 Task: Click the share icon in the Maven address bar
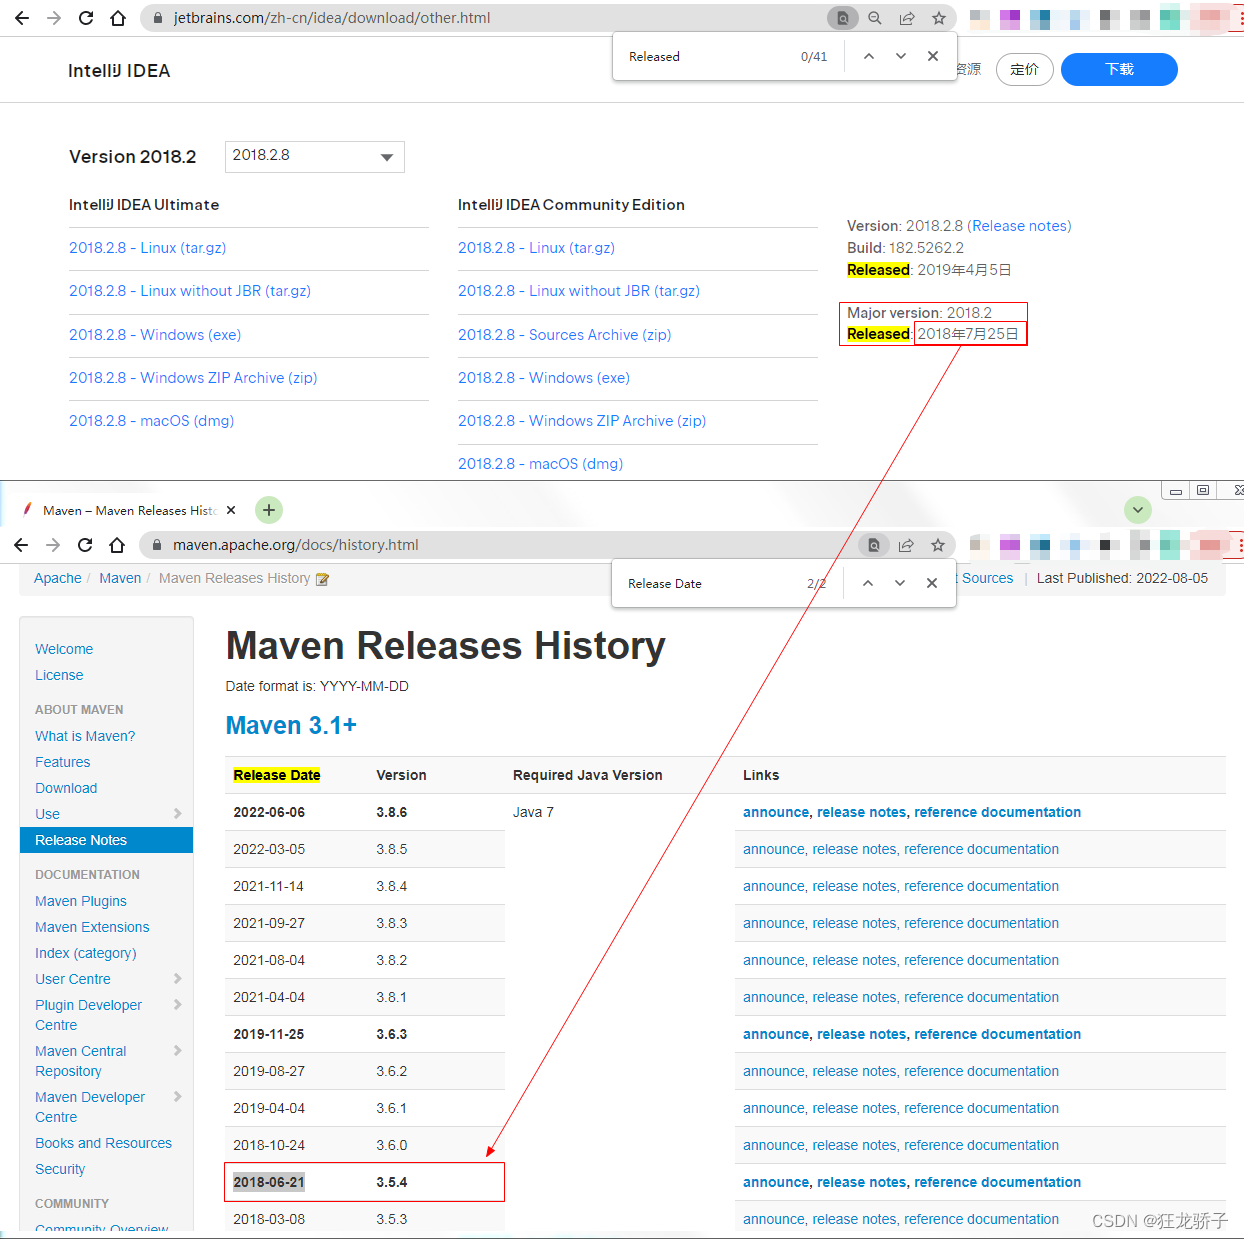[x=906, y=545]
